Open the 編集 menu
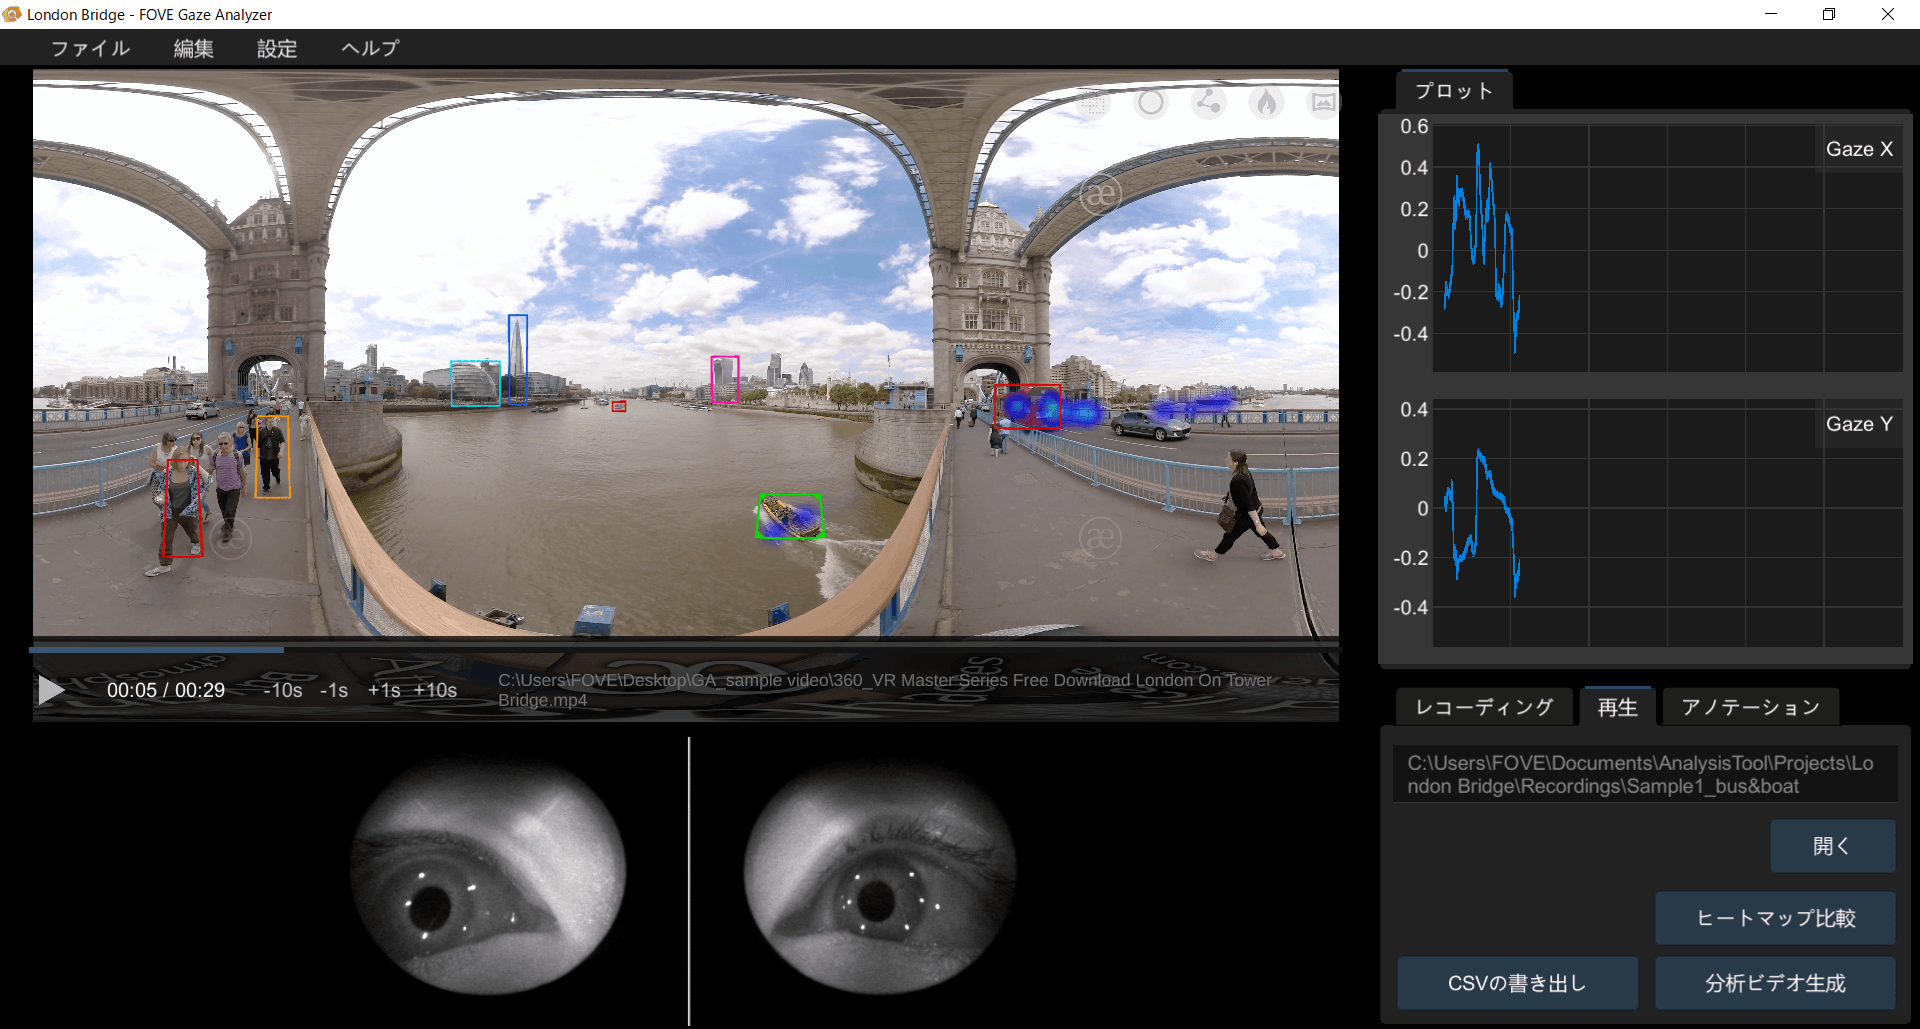 [193, 48]
